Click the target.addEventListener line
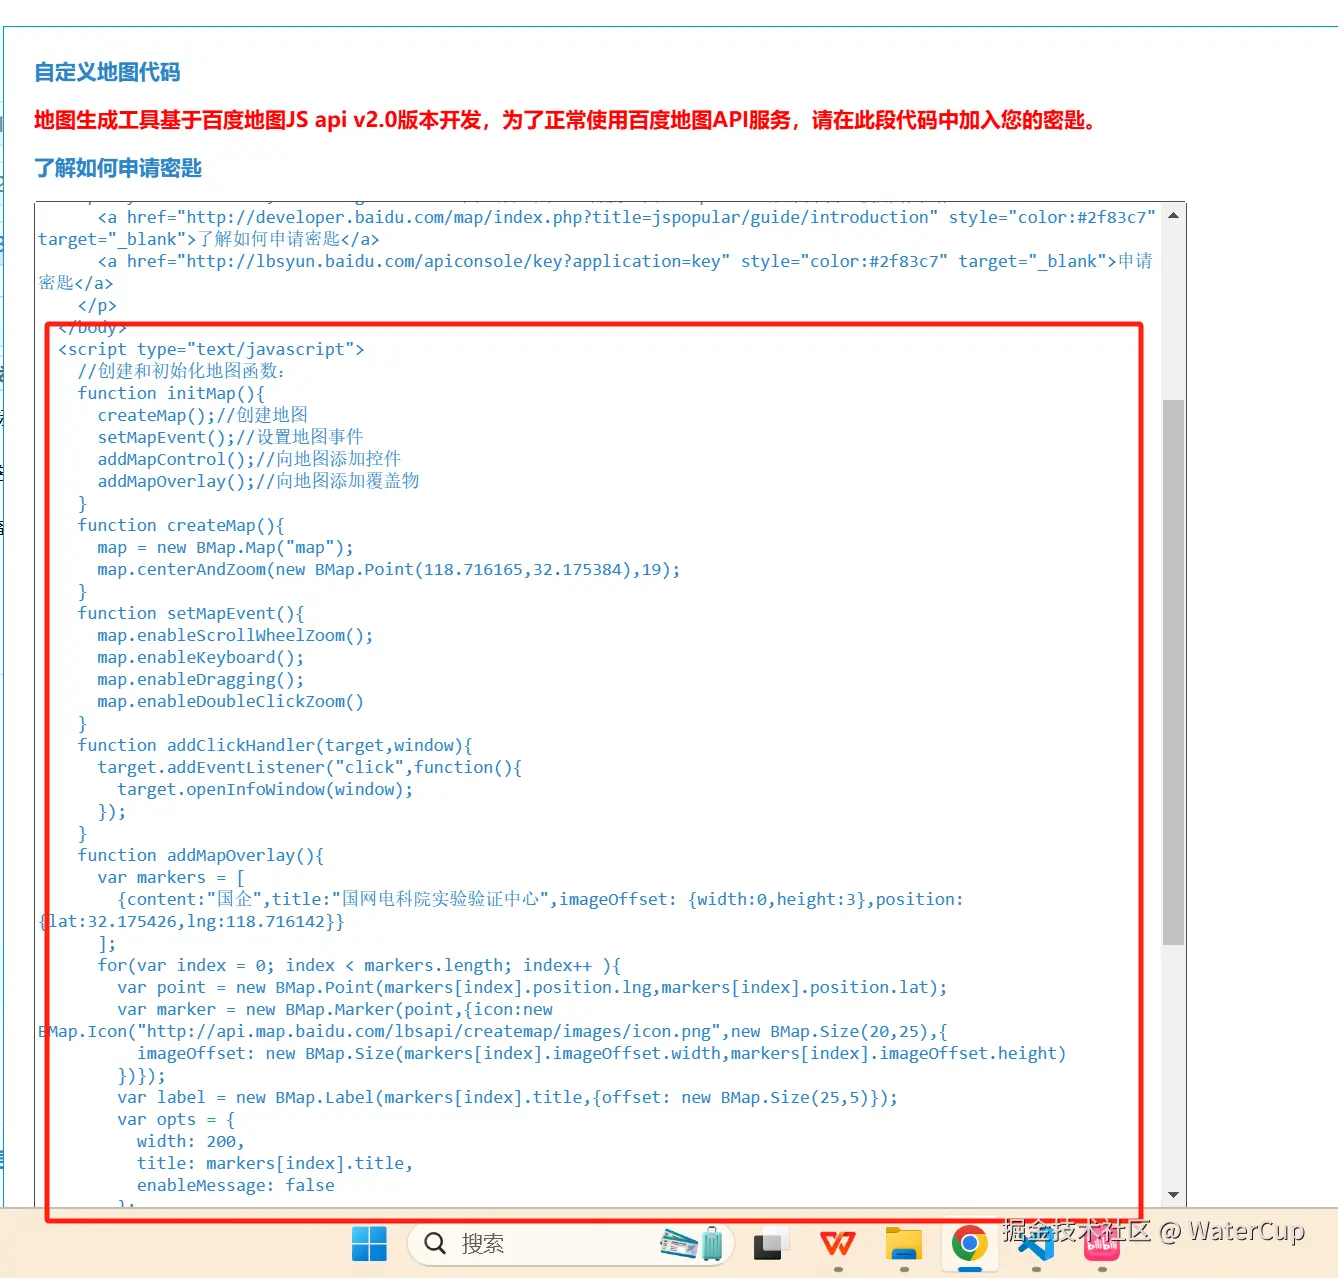 [x=310, y=767]
